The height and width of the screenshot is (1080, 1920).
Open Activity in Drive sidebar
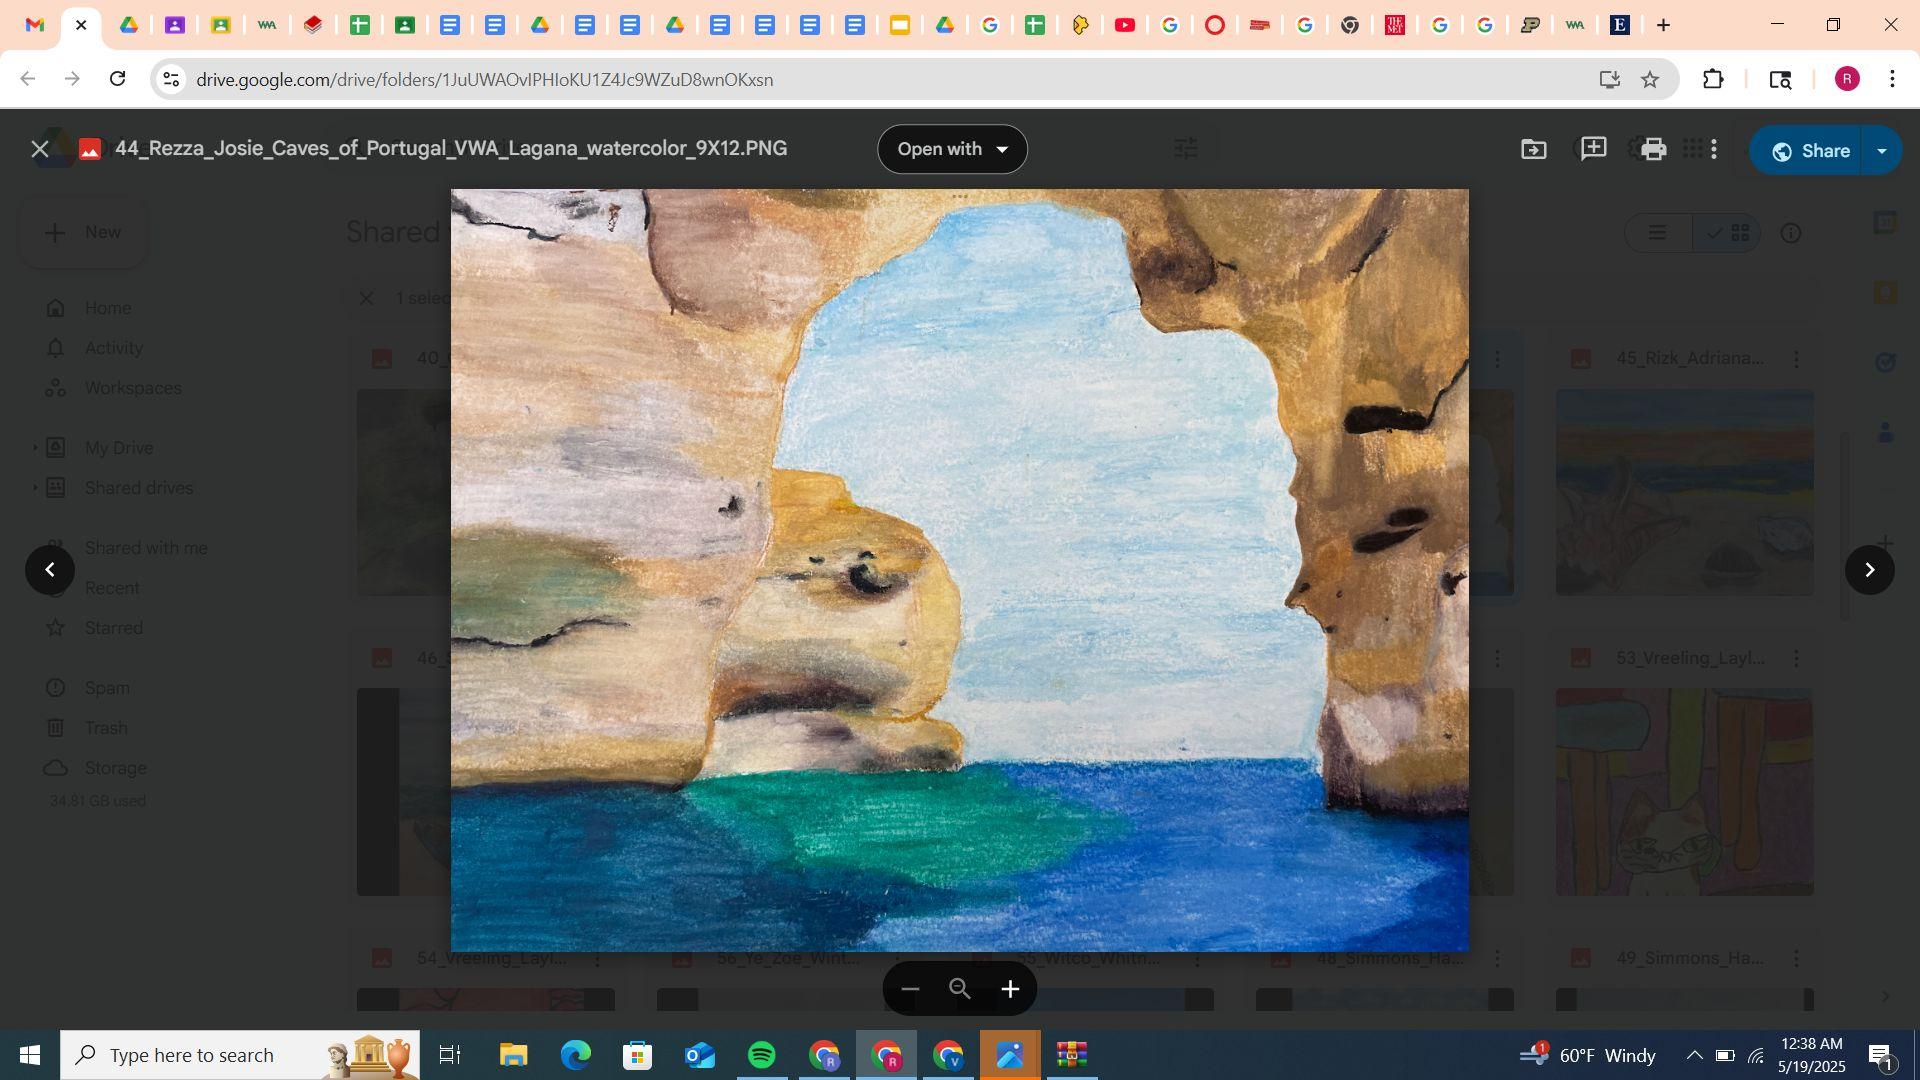(113, 348)
